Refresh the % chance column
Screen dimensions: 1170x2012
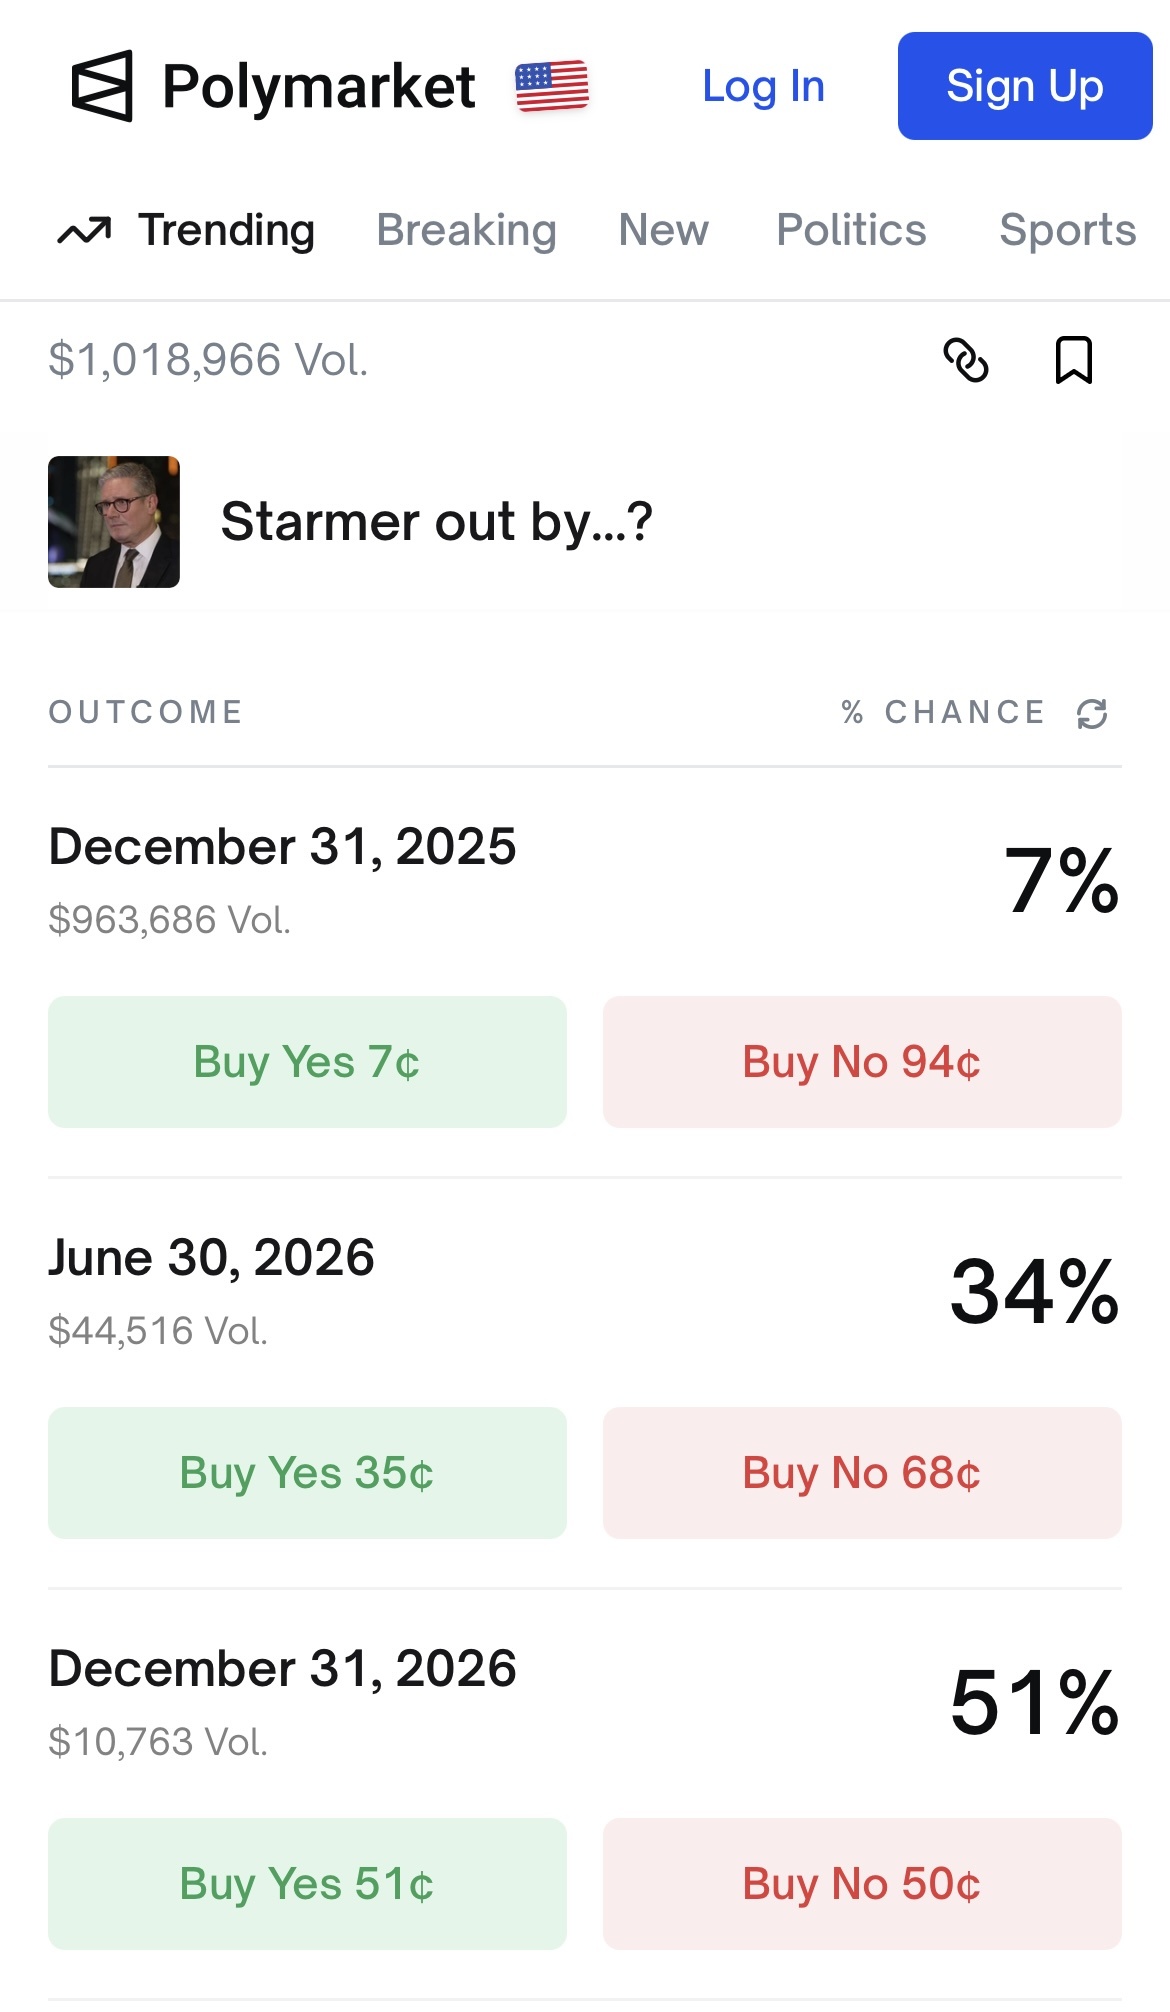pos(1092,714)
